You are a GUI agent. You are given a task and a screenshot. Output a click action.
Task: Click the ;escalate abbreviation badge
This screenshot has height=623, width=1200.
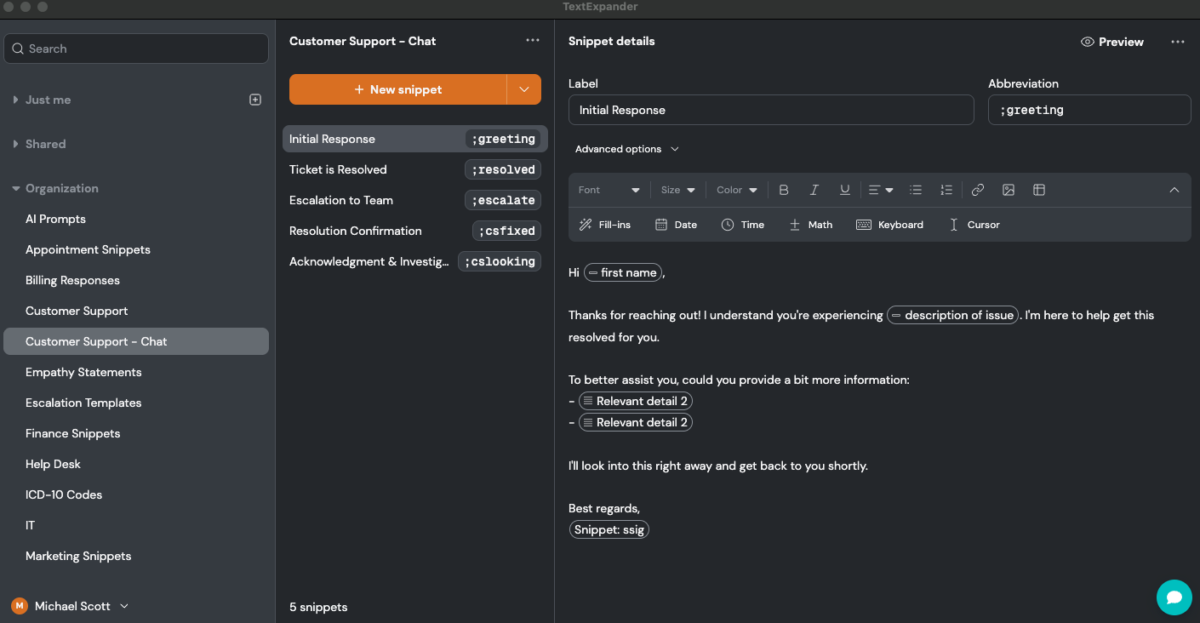pyautogui.click(x=503, y=200)
